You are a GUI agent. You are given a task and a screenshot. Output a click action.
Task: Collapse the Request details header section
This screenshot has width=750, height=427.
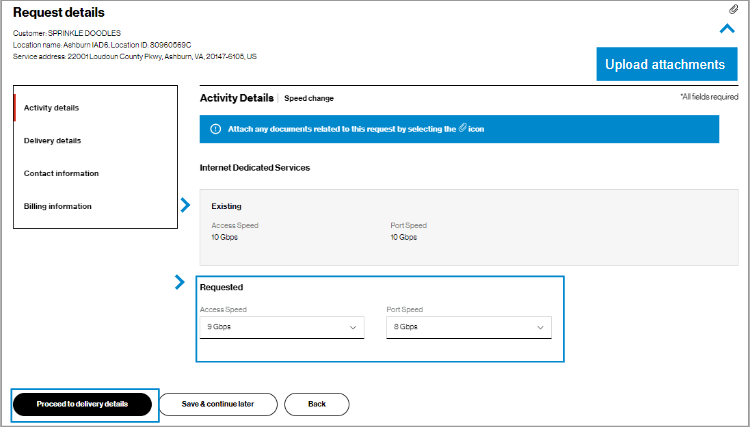[728, 29]
